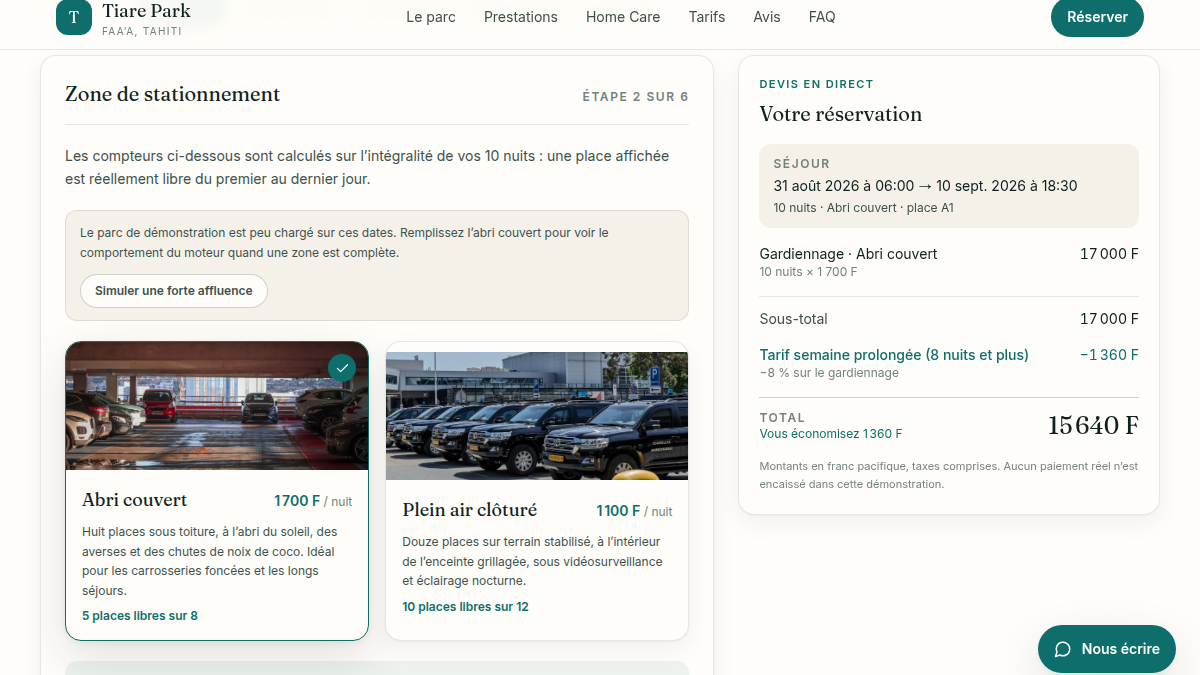
Task: Click the 10 nuits × 1 700 F detail
Action: pyautogui.click(x=808, y=272)
